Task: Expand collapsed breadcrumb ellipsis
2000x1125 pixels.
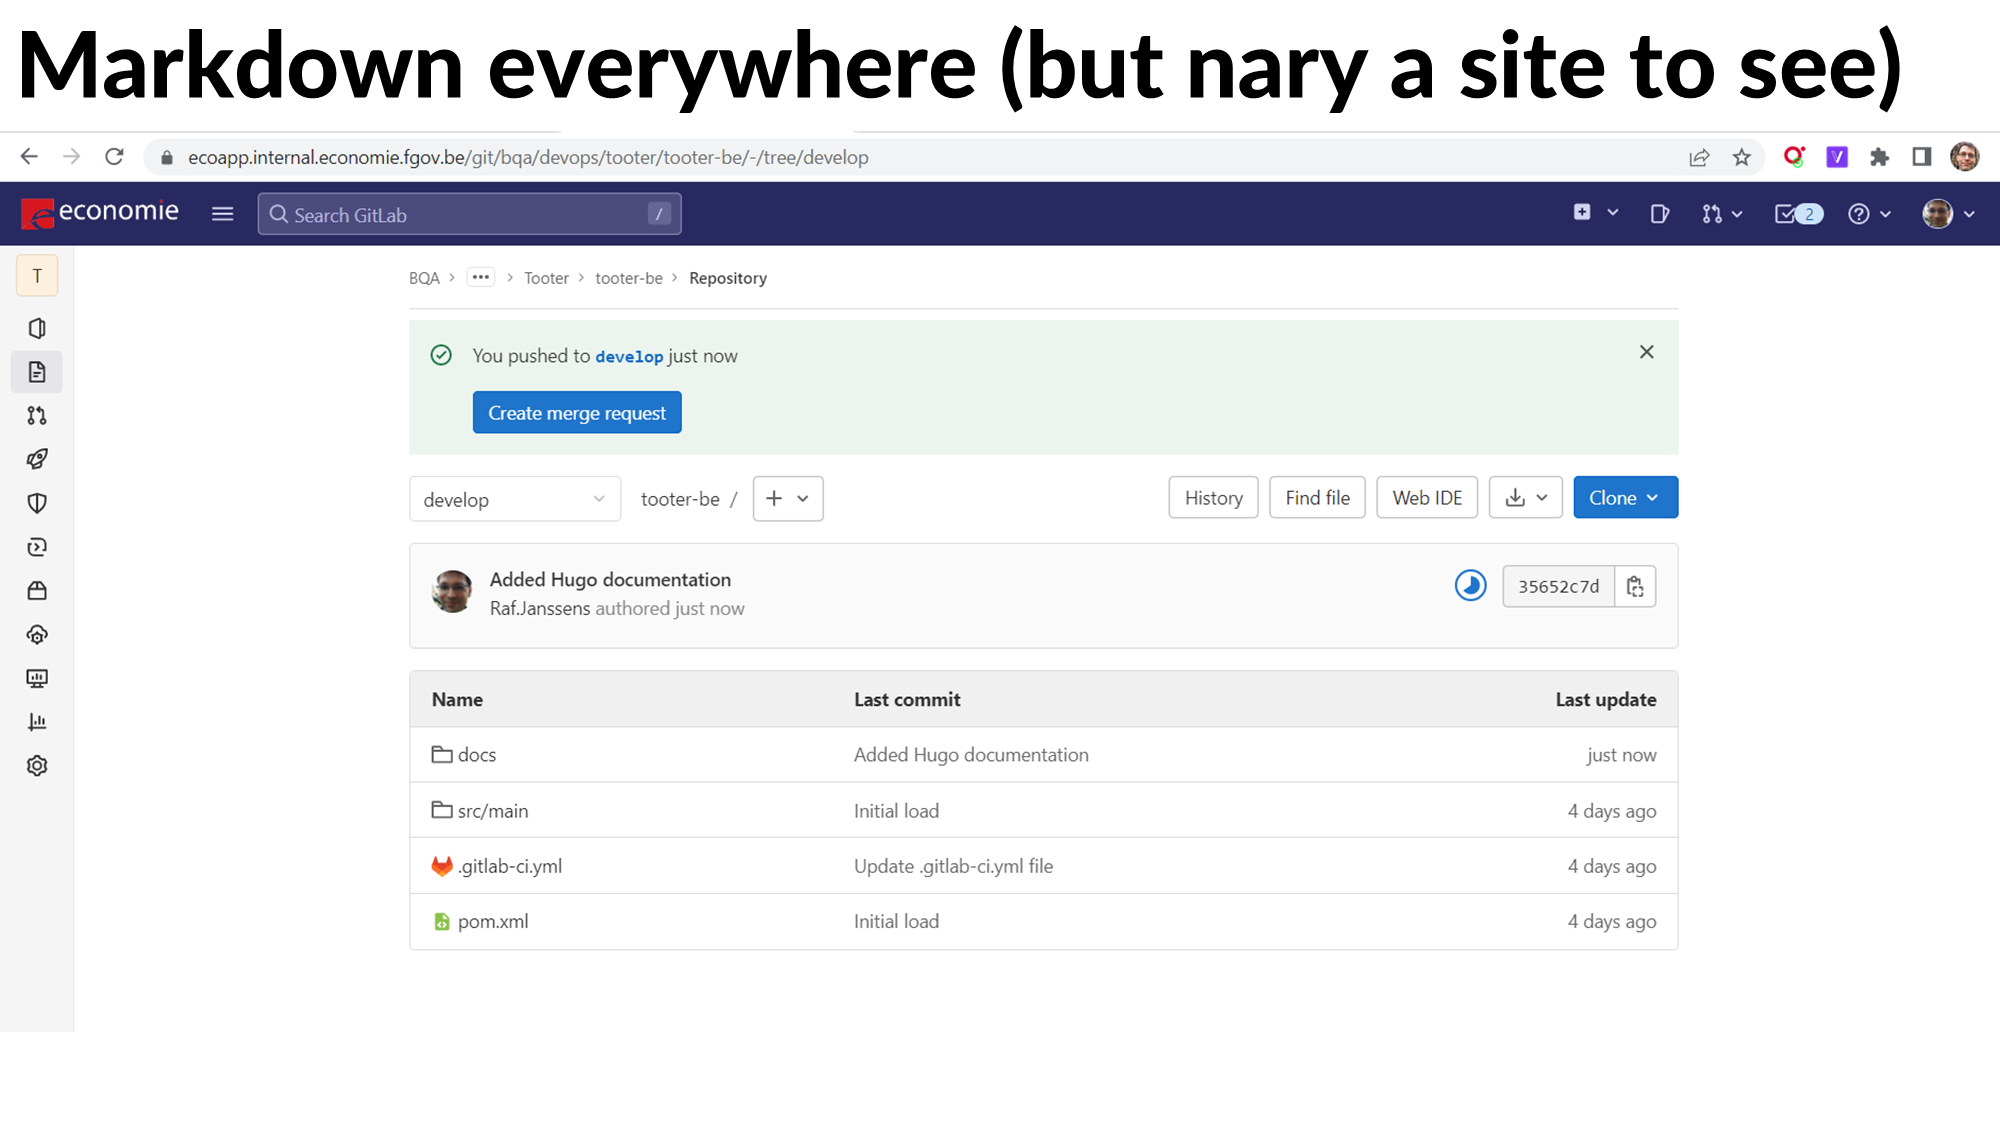Action: tap(481, 278)
